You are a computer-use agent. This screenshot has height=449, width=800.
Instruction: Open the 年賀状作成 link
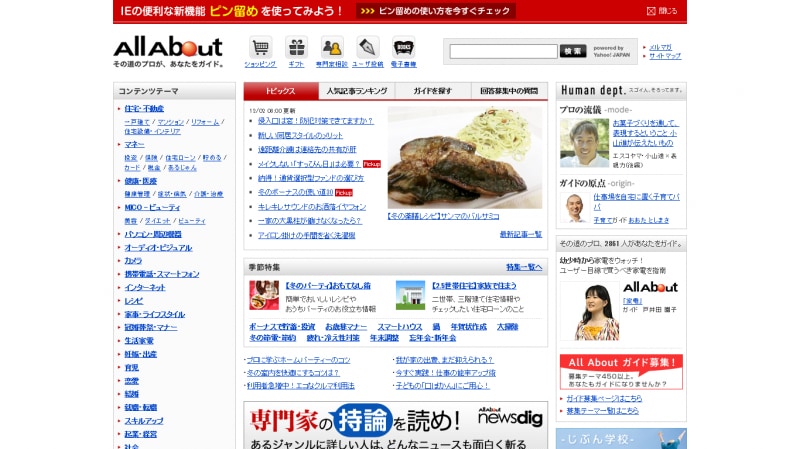tap(468, 327)
